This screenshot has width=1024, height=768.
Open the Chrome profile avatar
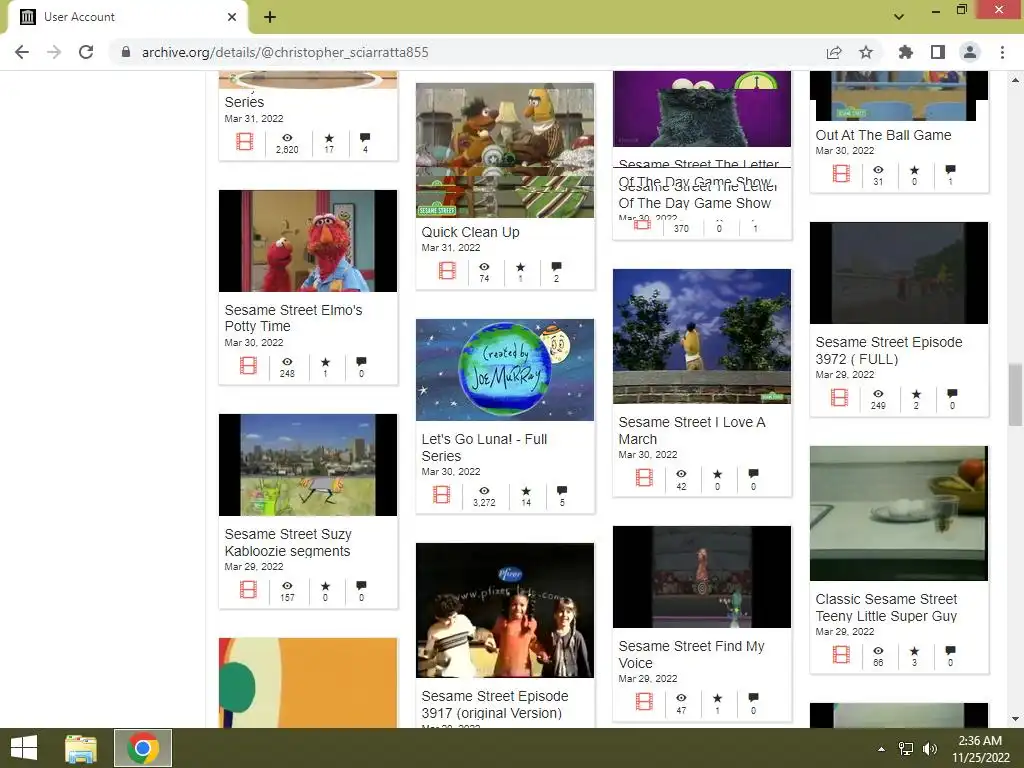tap(970, 52)
